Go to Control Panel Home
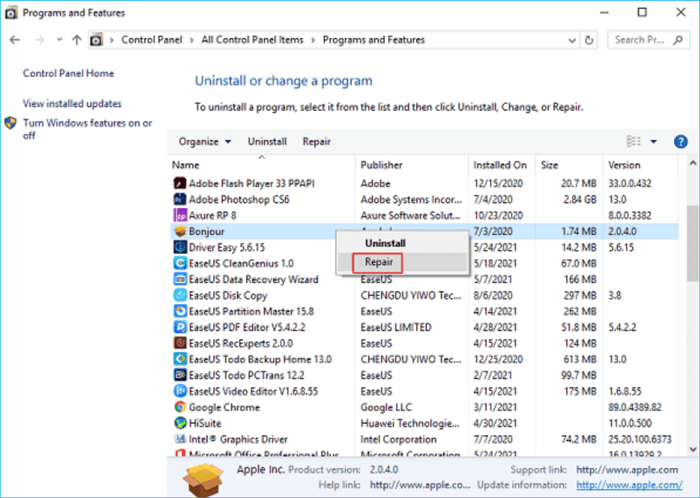Screen dimensions: 700x498 (68, 74)
